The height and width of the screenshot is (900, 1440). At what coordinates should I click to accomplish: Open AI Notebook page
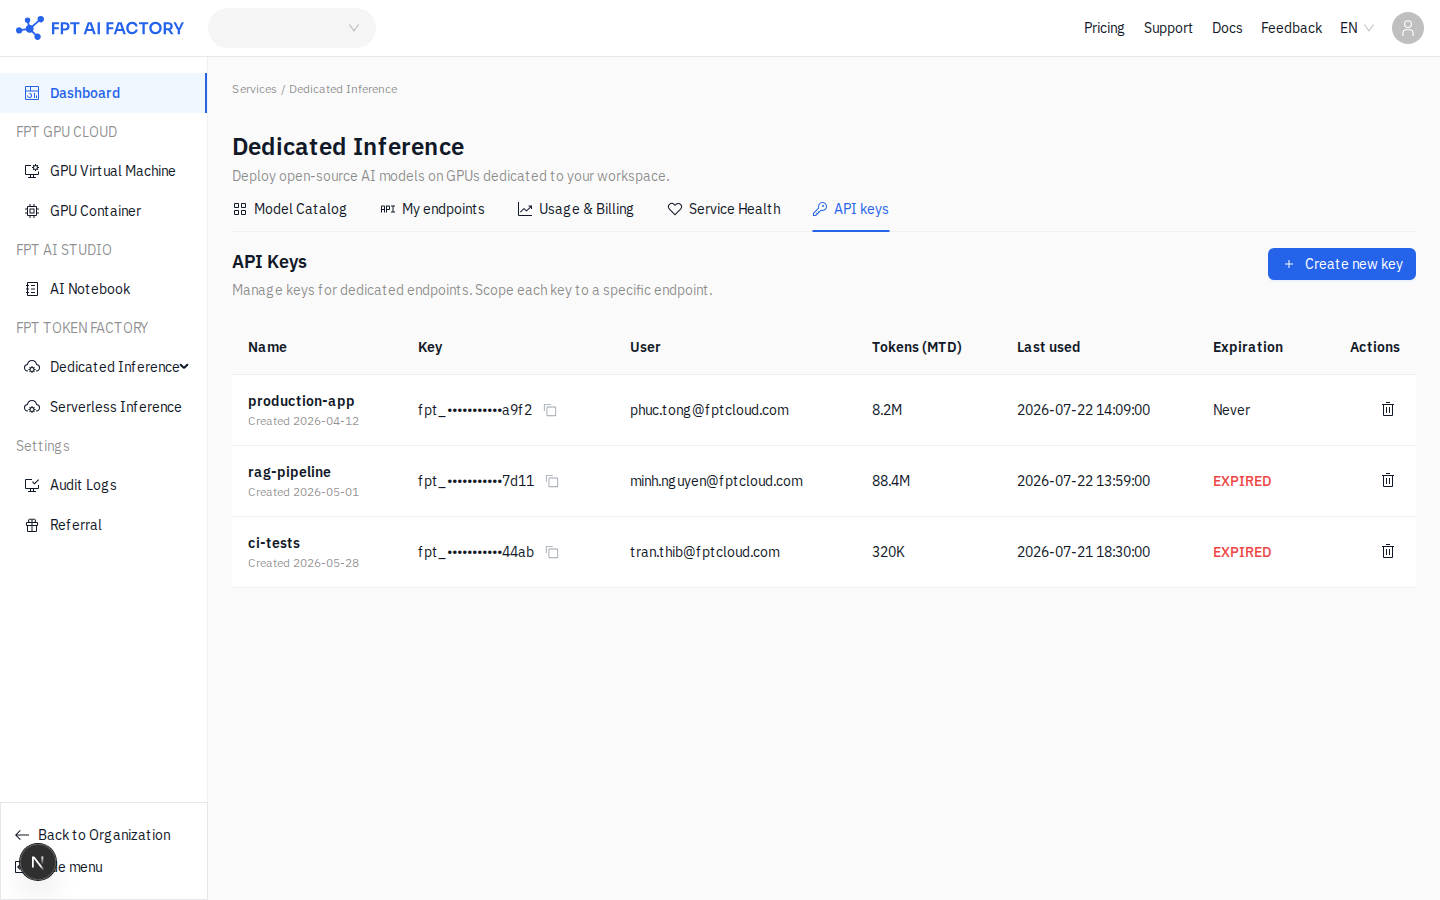(103, 289)
